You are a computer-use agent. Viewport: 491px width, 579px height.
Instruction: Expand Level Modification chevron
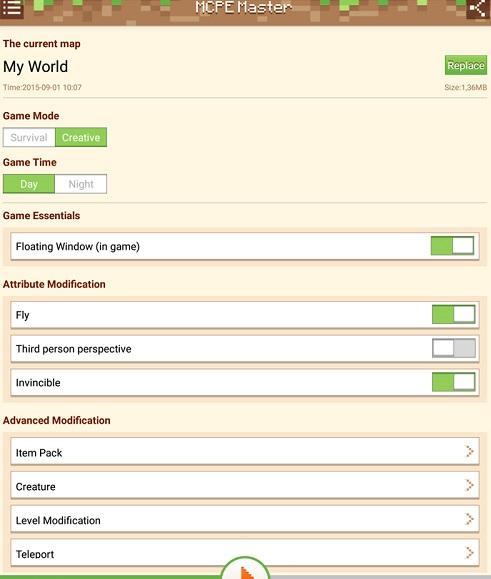[x=469, y=519]
